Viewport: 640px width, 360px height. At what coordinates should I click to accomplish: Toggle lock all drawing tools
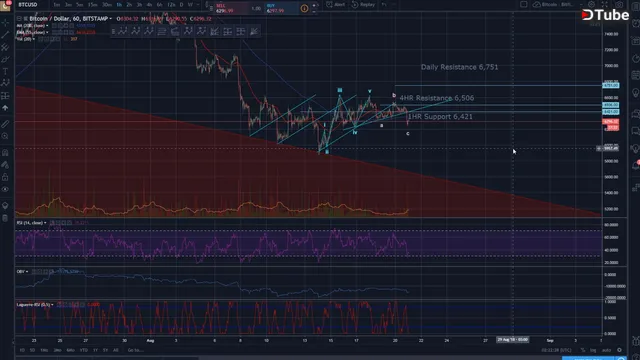click(5, 177)
